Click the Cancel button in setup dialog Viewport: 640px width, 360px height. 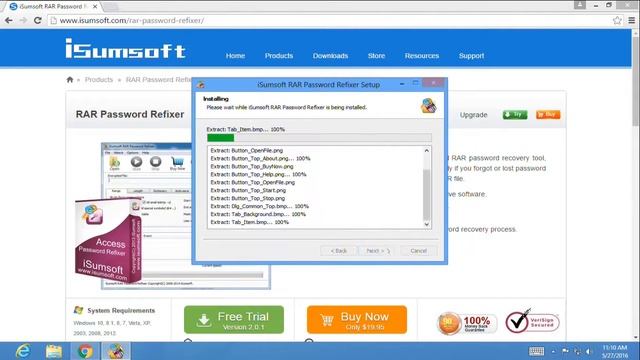click(x=418, y=251)
